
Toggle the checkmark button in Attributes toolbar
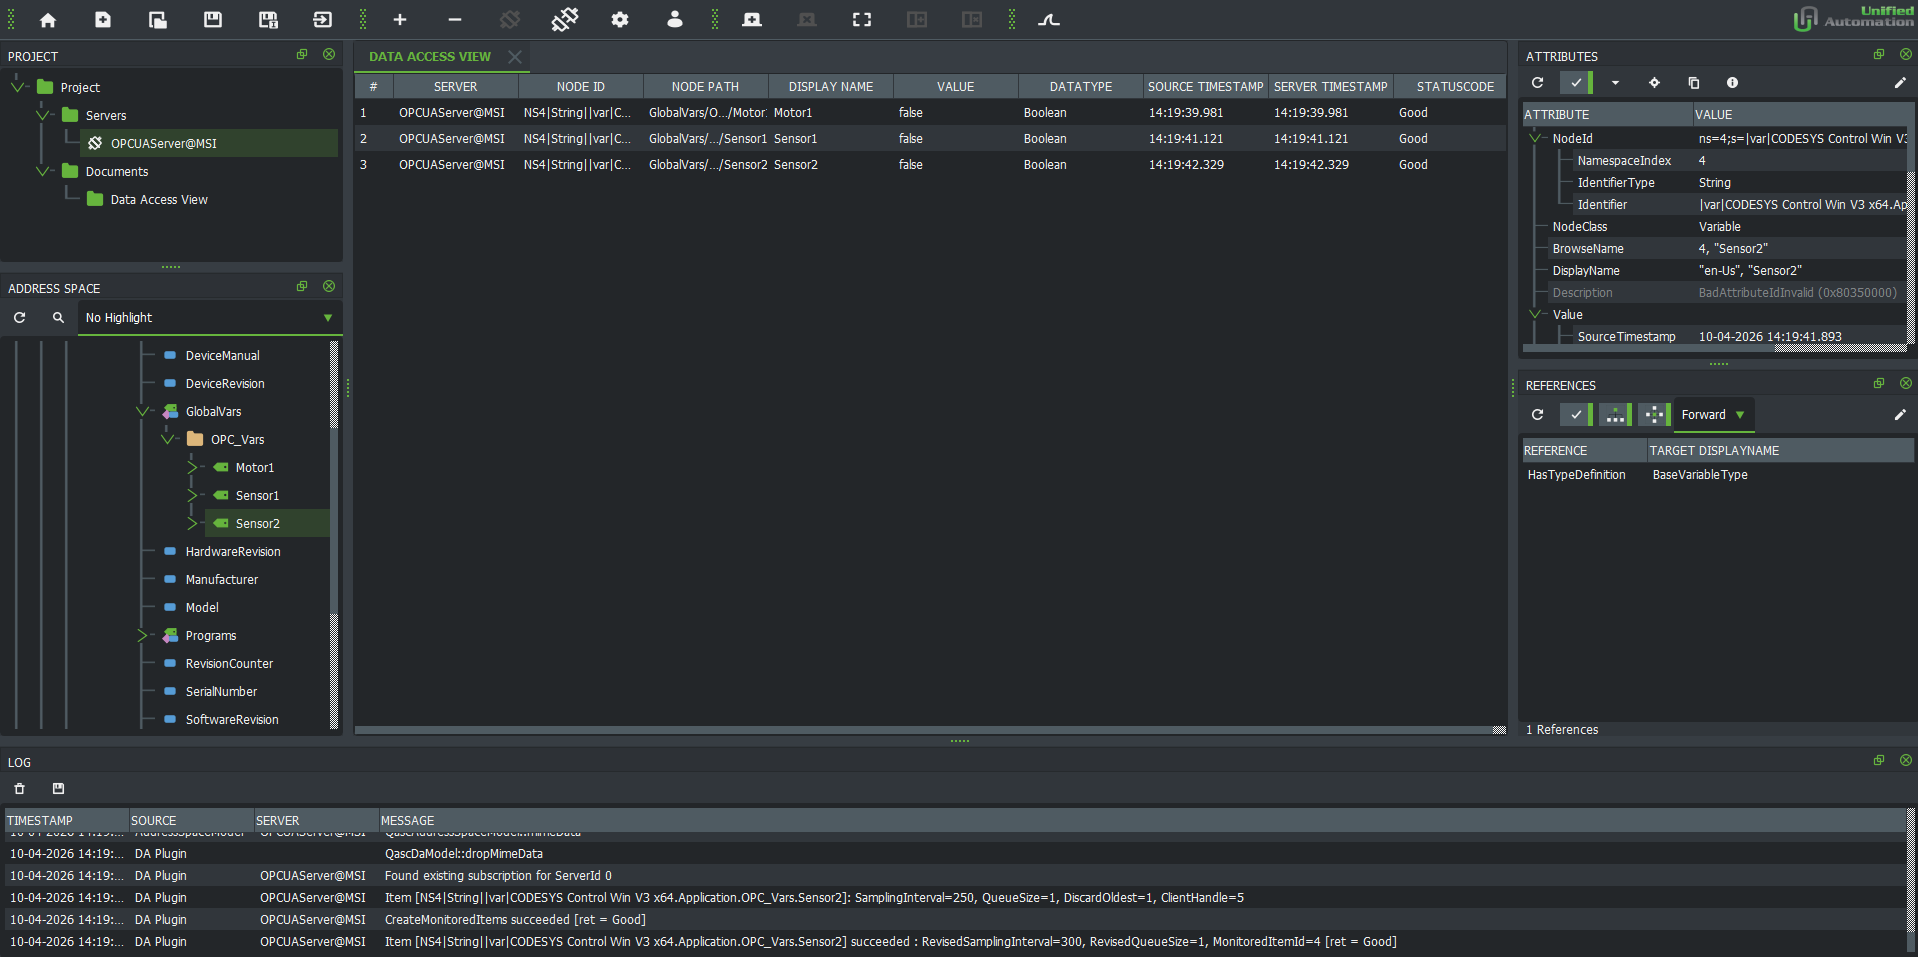click(1576, 83)
